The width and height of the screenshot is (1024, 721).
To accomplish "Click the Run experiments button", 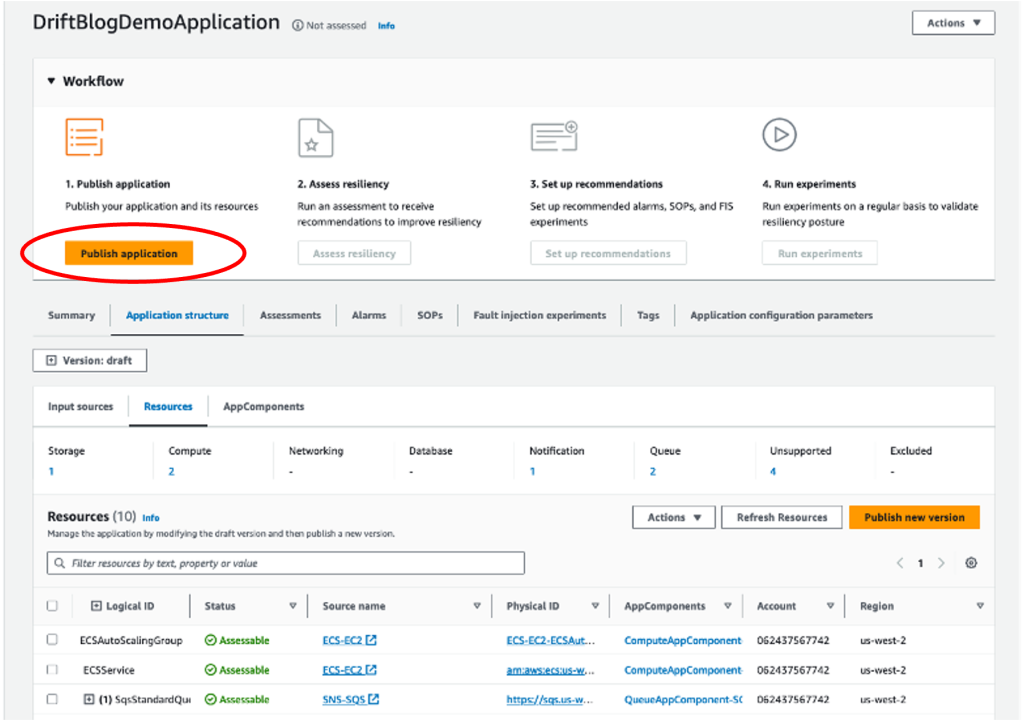I will pos(820,253).
